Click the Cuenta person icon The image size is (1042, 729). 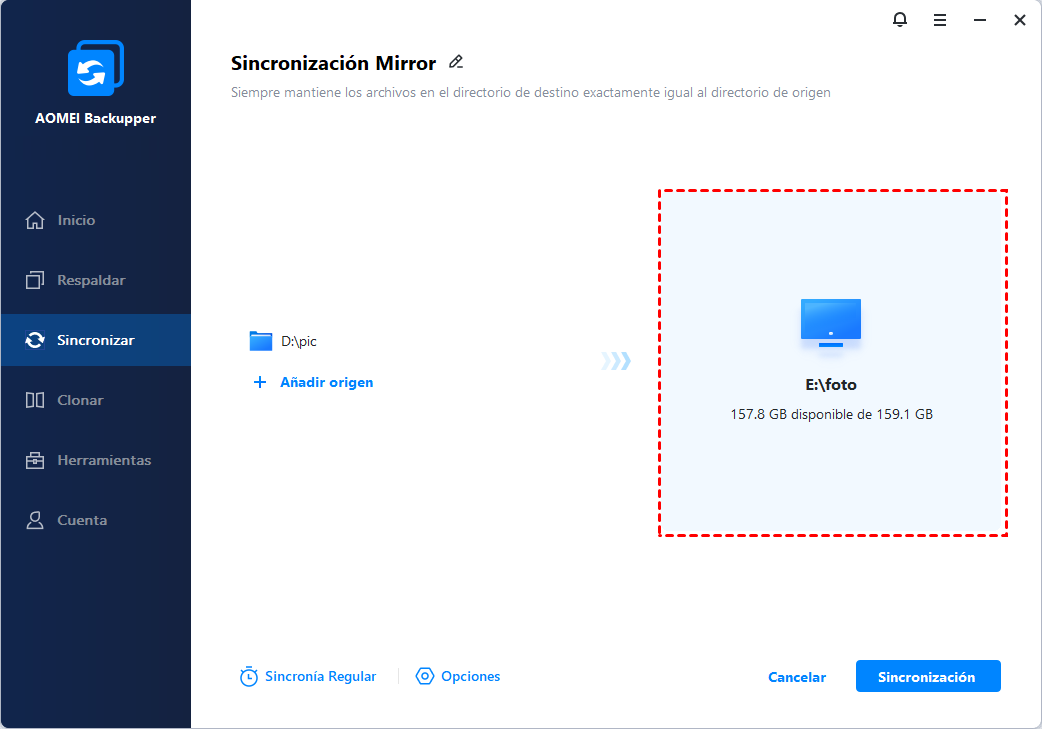click(x=35, y=520)
